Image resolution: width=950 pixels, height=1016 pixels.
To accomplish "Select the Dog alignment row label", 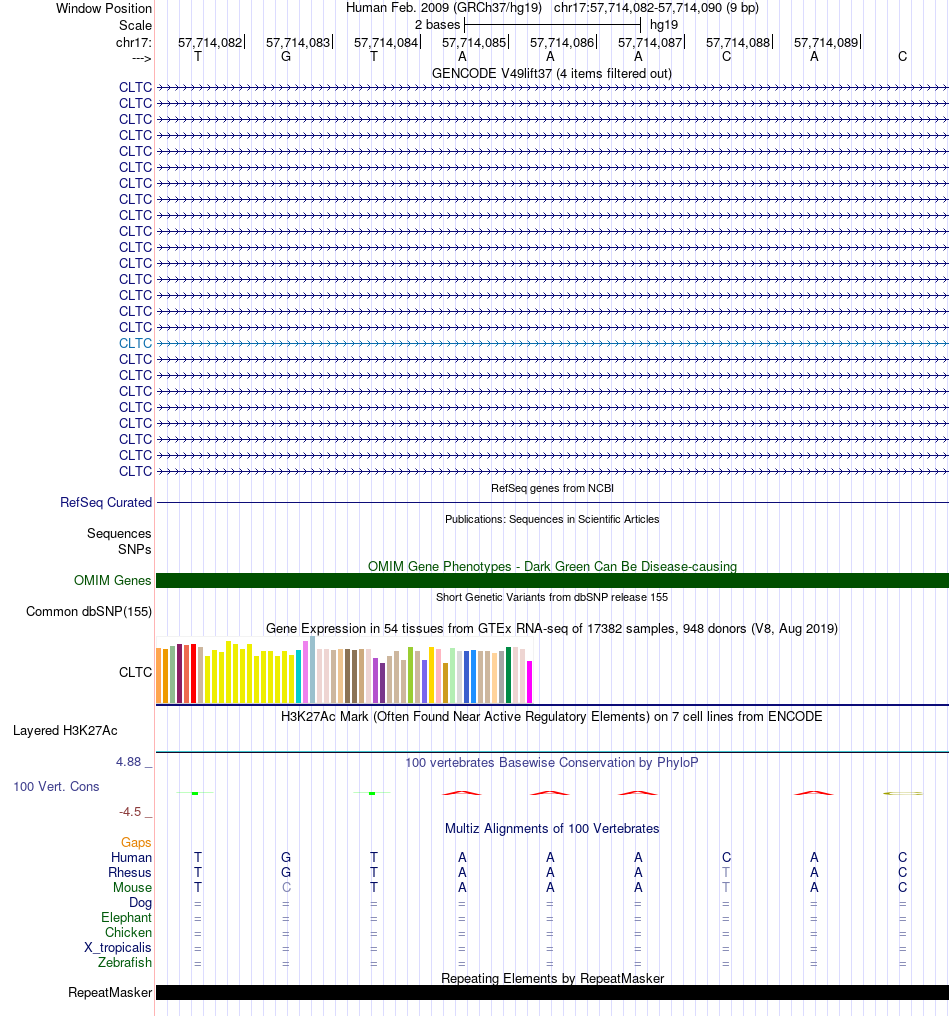I will point(140,903).
